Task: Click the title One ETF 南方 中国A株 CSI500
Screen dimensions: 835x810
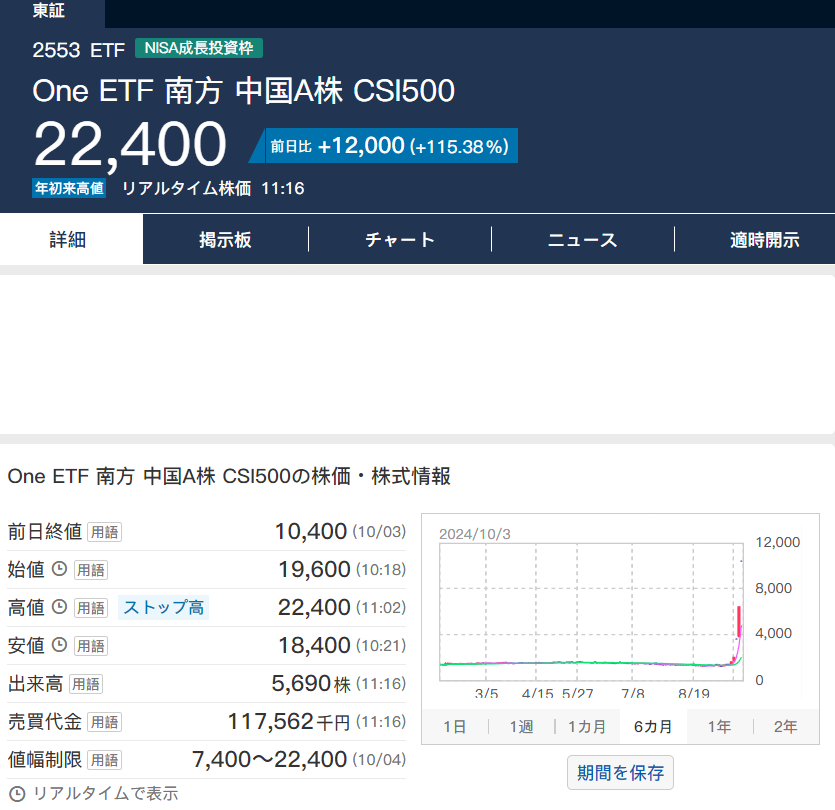Action: click(243, 91)
